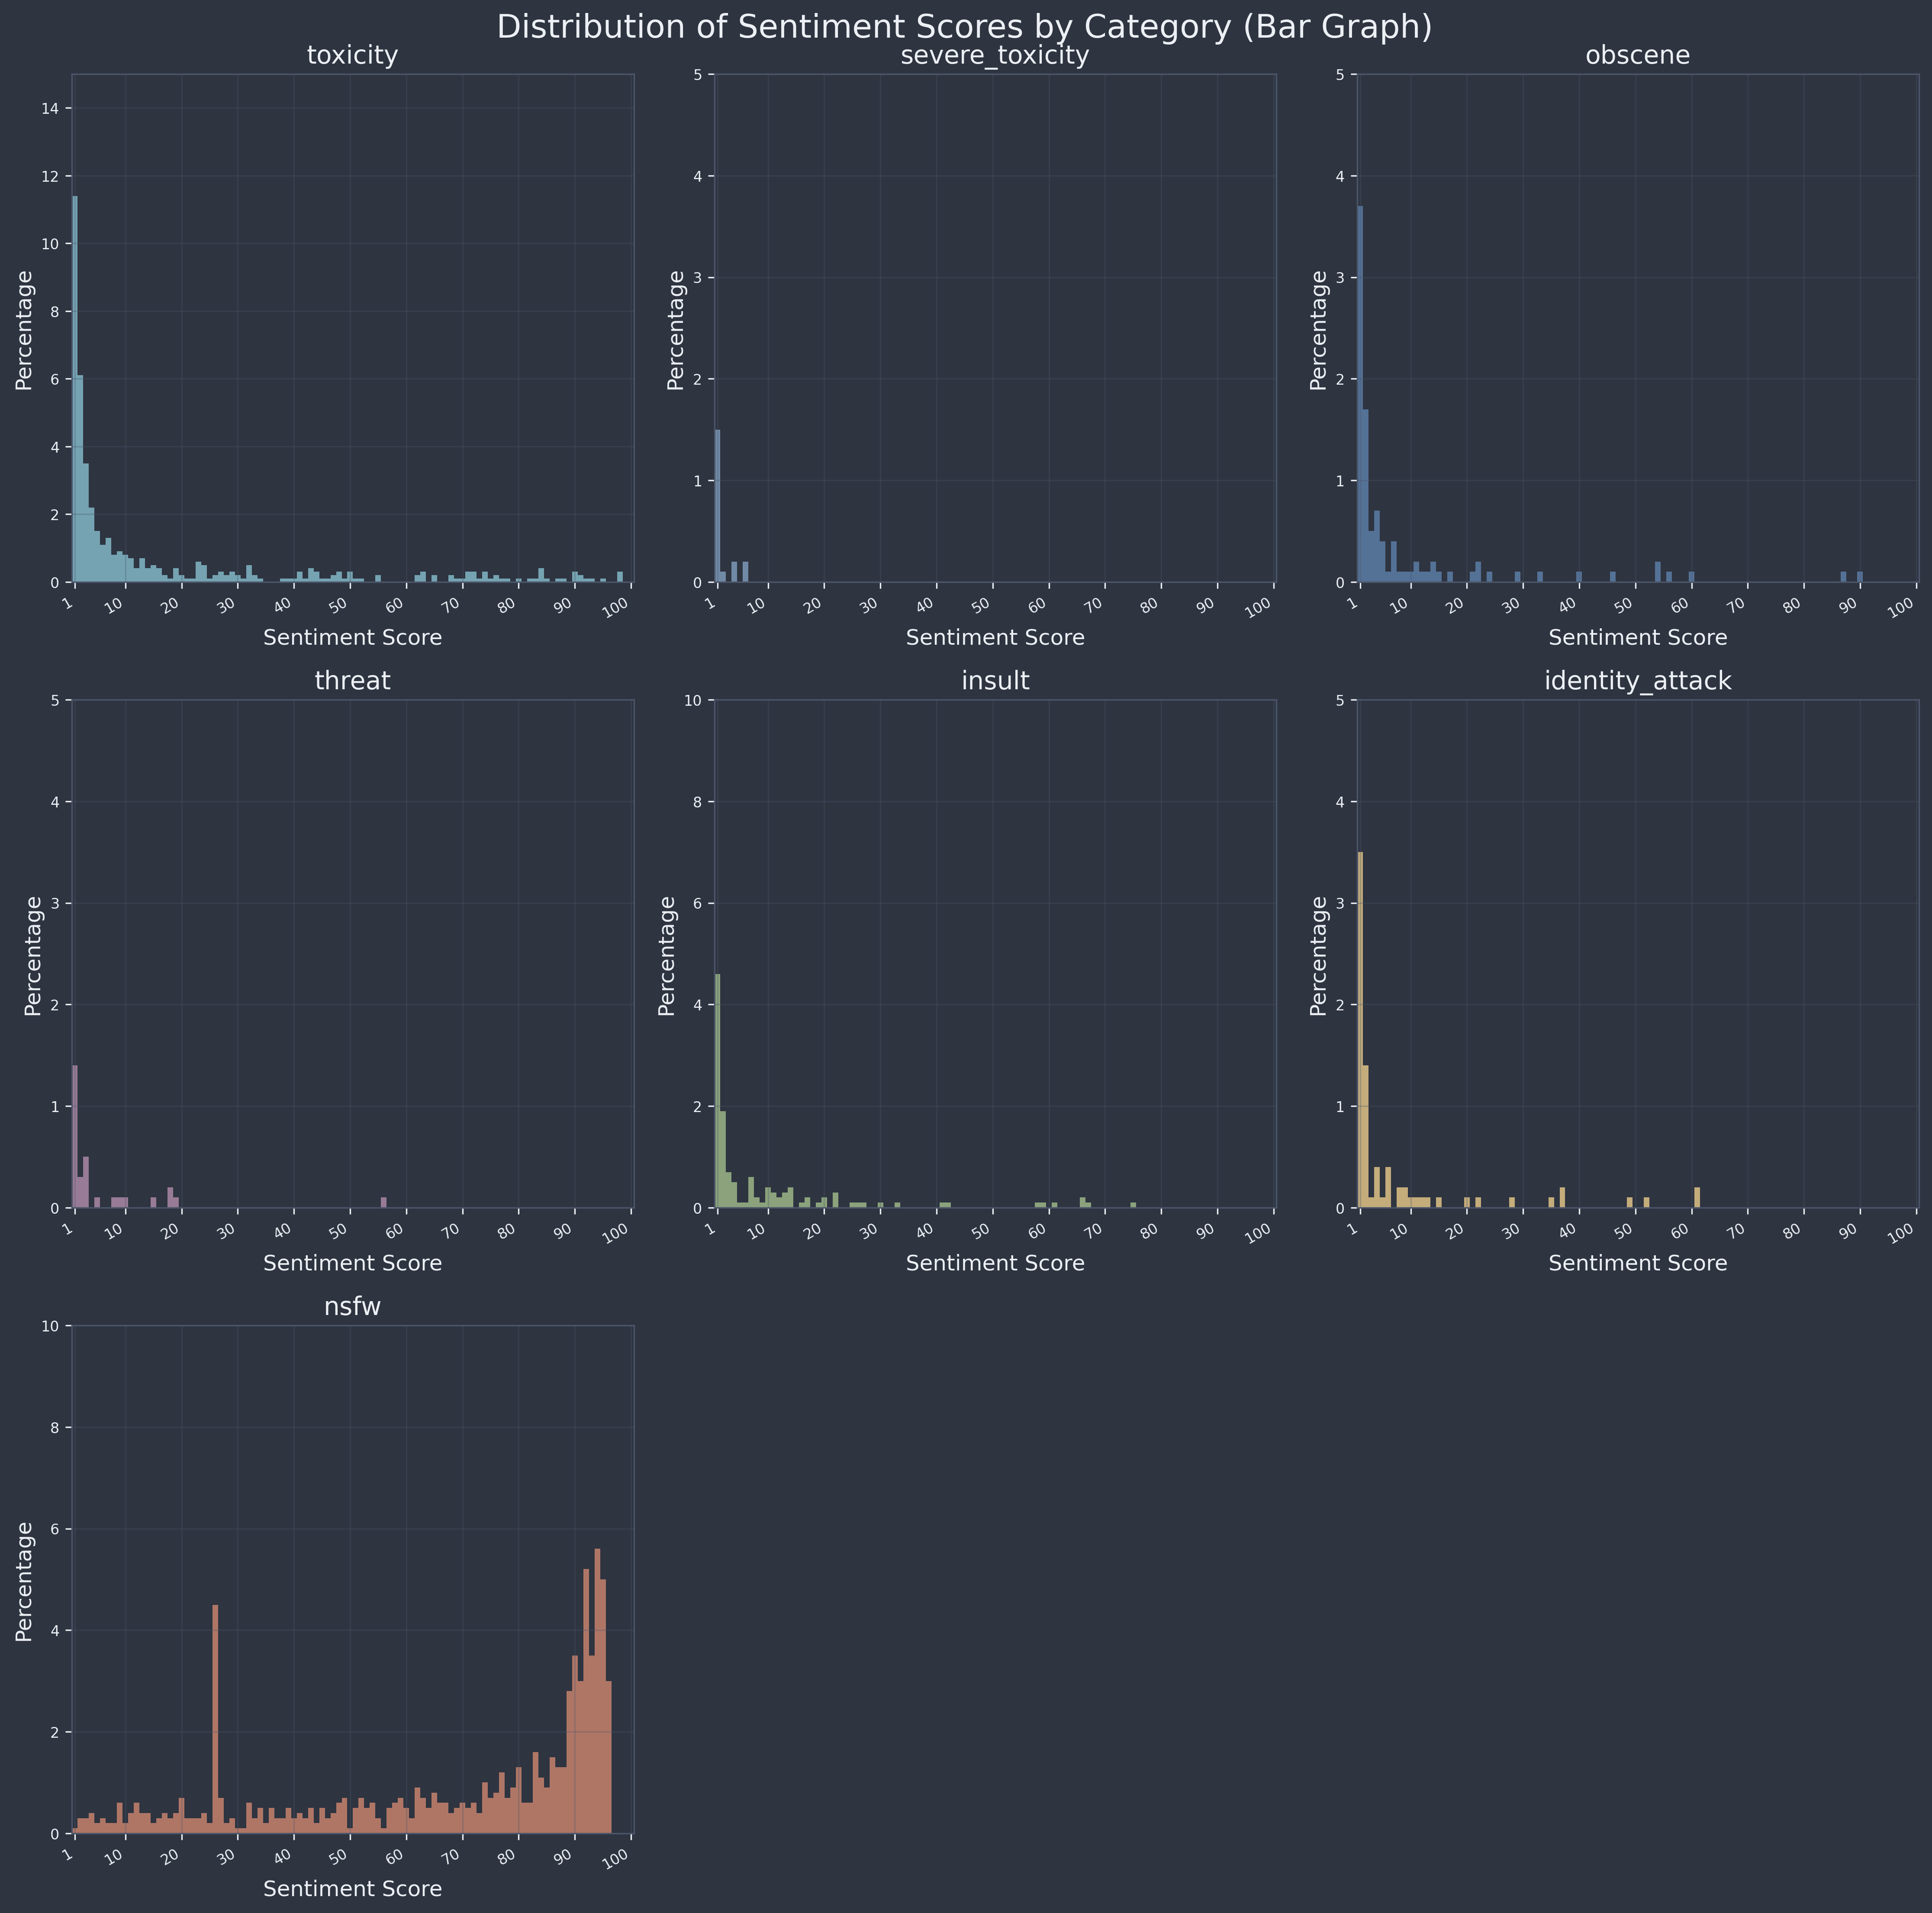This screenshot has height=1913, width=1932.
Task: Click the 'severe_toxicity' subplot title
Action: click(995, 56)
